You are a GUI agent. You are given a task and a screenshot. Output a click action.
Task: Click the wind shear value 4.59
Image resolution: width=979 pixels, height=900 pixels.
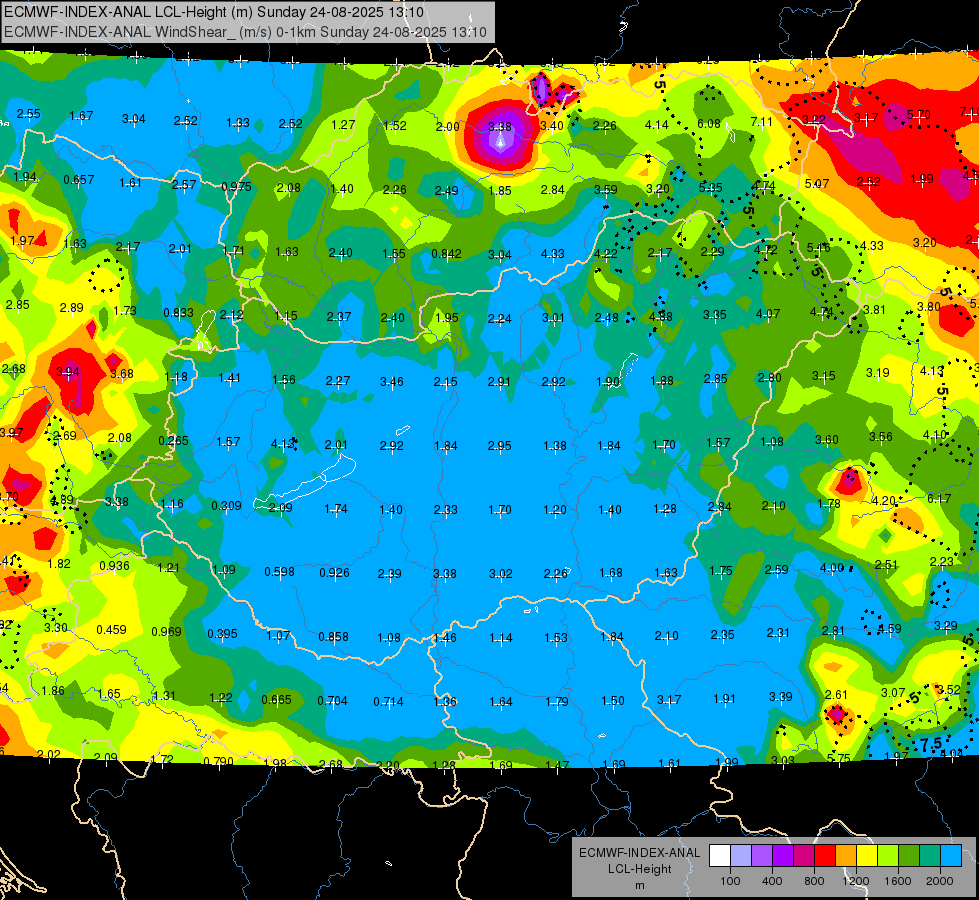tap(889, 628)
